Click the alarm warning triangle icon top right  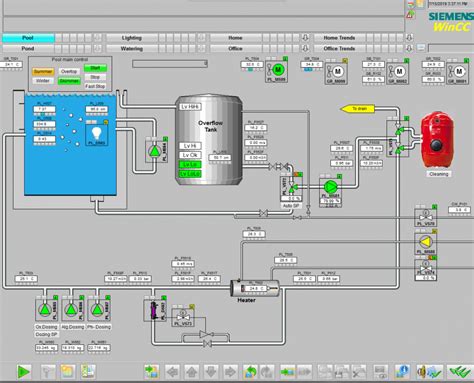[410, 14]
